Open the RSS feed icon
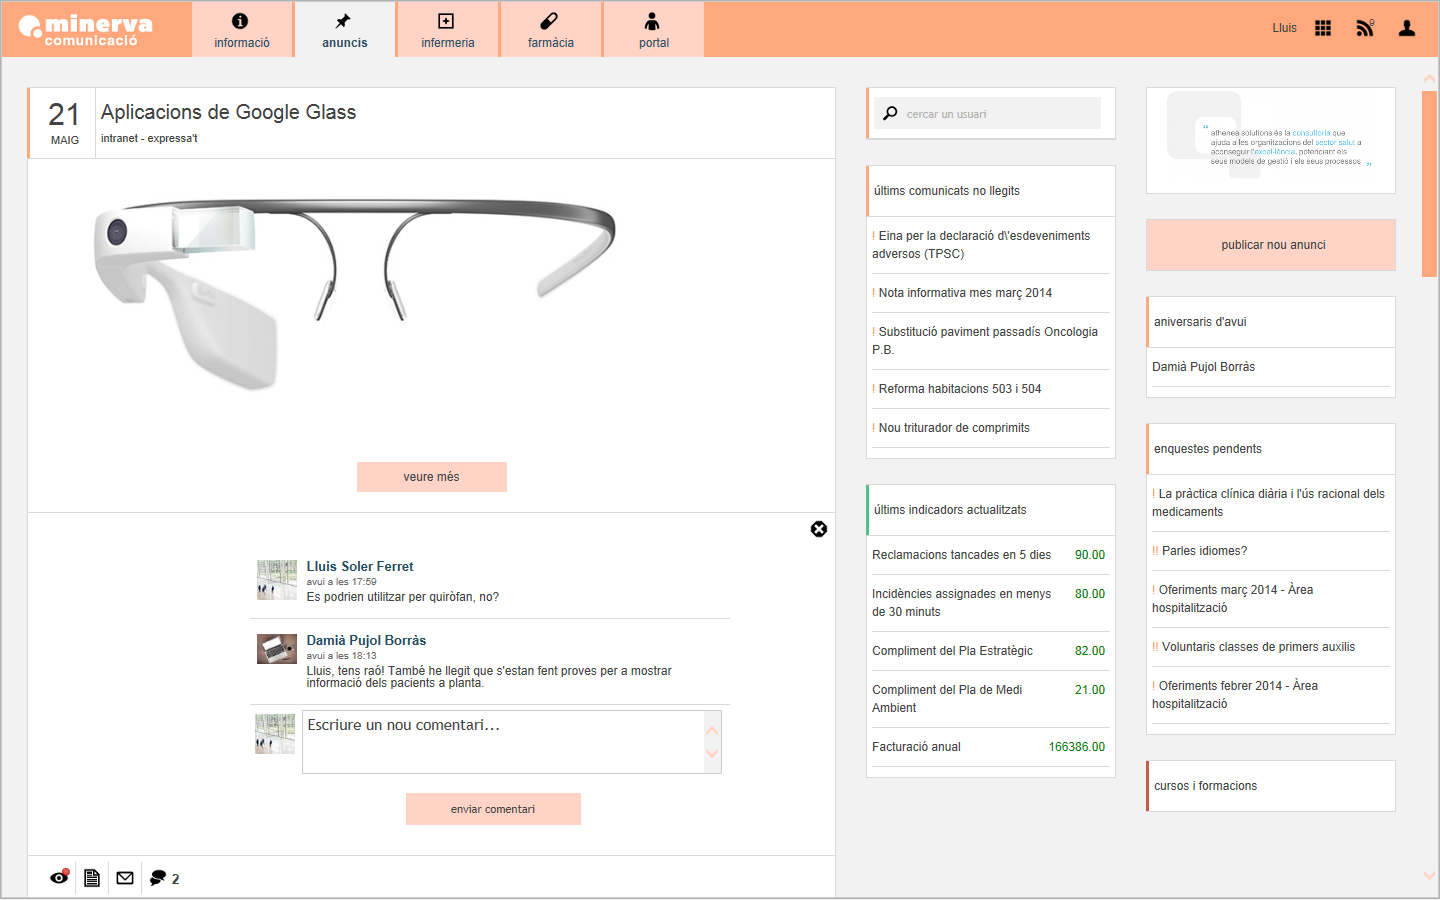The height and width of the screenshot is (900, 1440). point(1365,28)
